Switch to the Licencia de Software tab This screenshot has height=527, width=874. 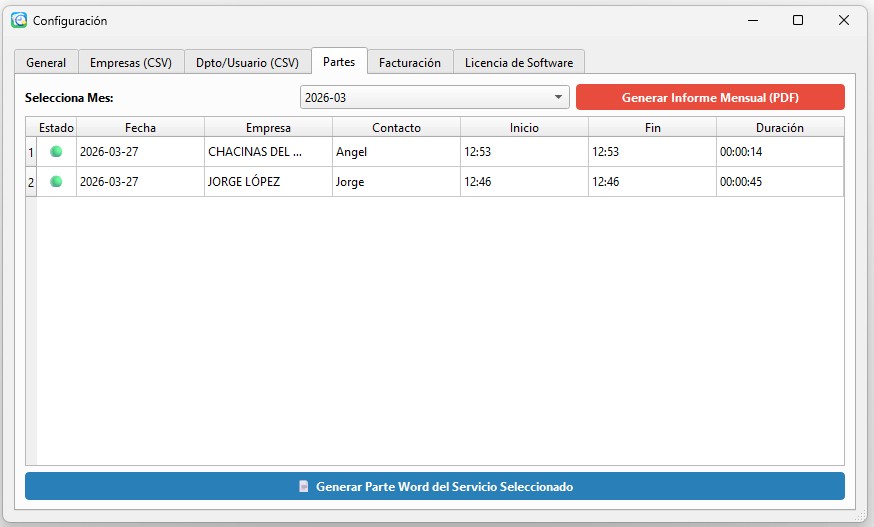[519, 62]
